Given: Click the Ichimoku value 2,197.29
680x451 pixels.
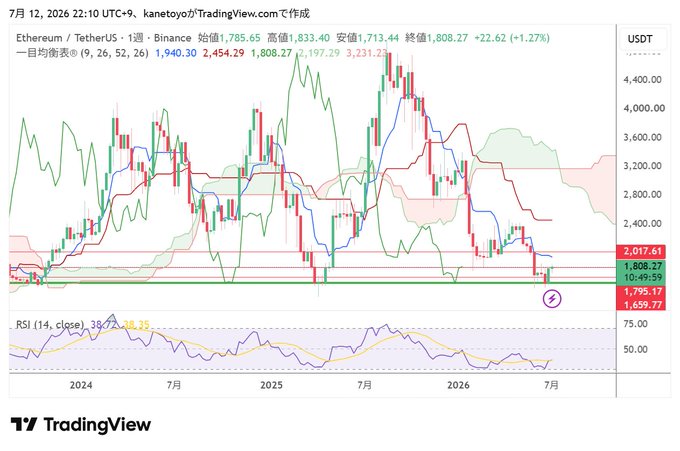Looking at the screenshot, I should (x=319, y=53).
